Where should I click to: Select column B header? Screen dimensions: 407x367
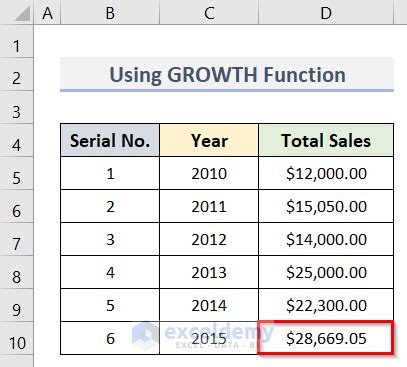(110, 12)
